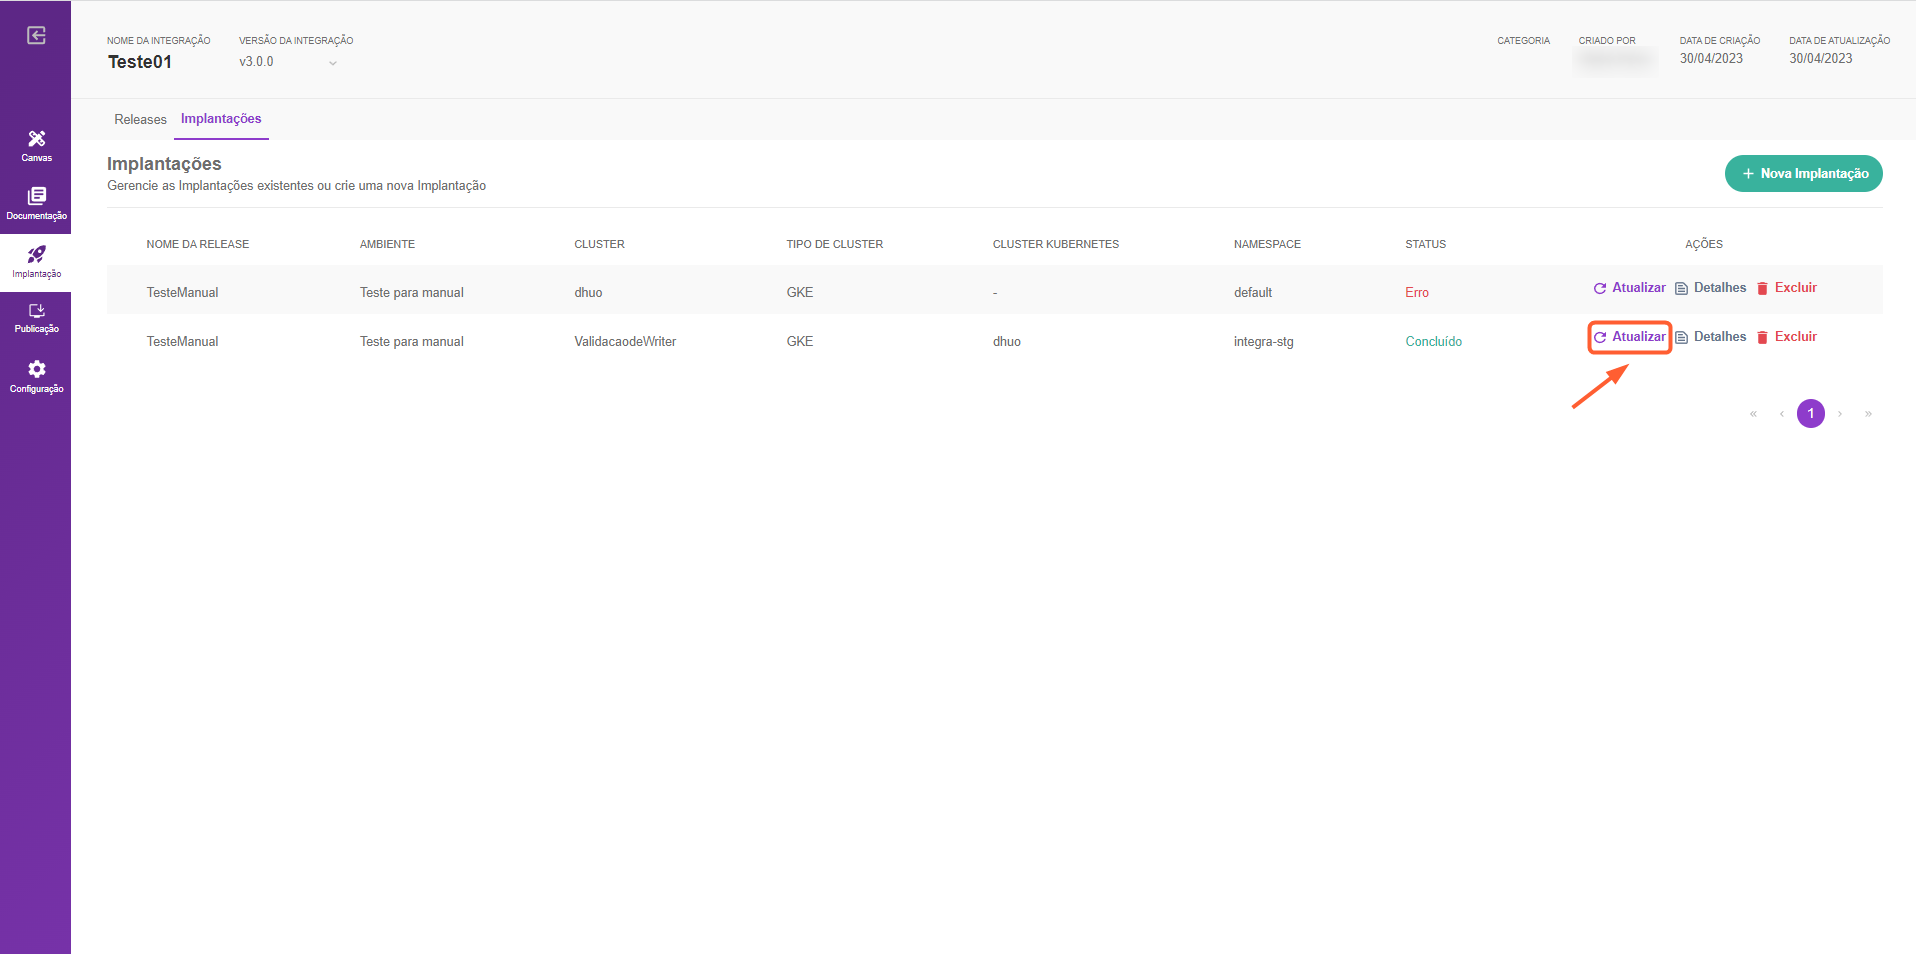Open the Documentação section
The height and width of the screenshot is (954, 1916).
[x=36, y=204]
